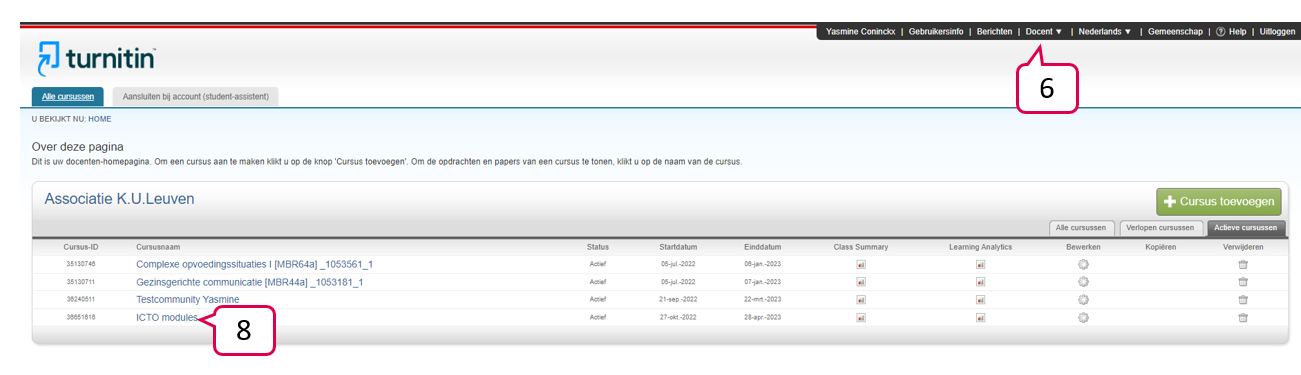
Task: Open course Complexe opvoedingssituaties I [MBR64a]
Action: [x=255, y=265]
